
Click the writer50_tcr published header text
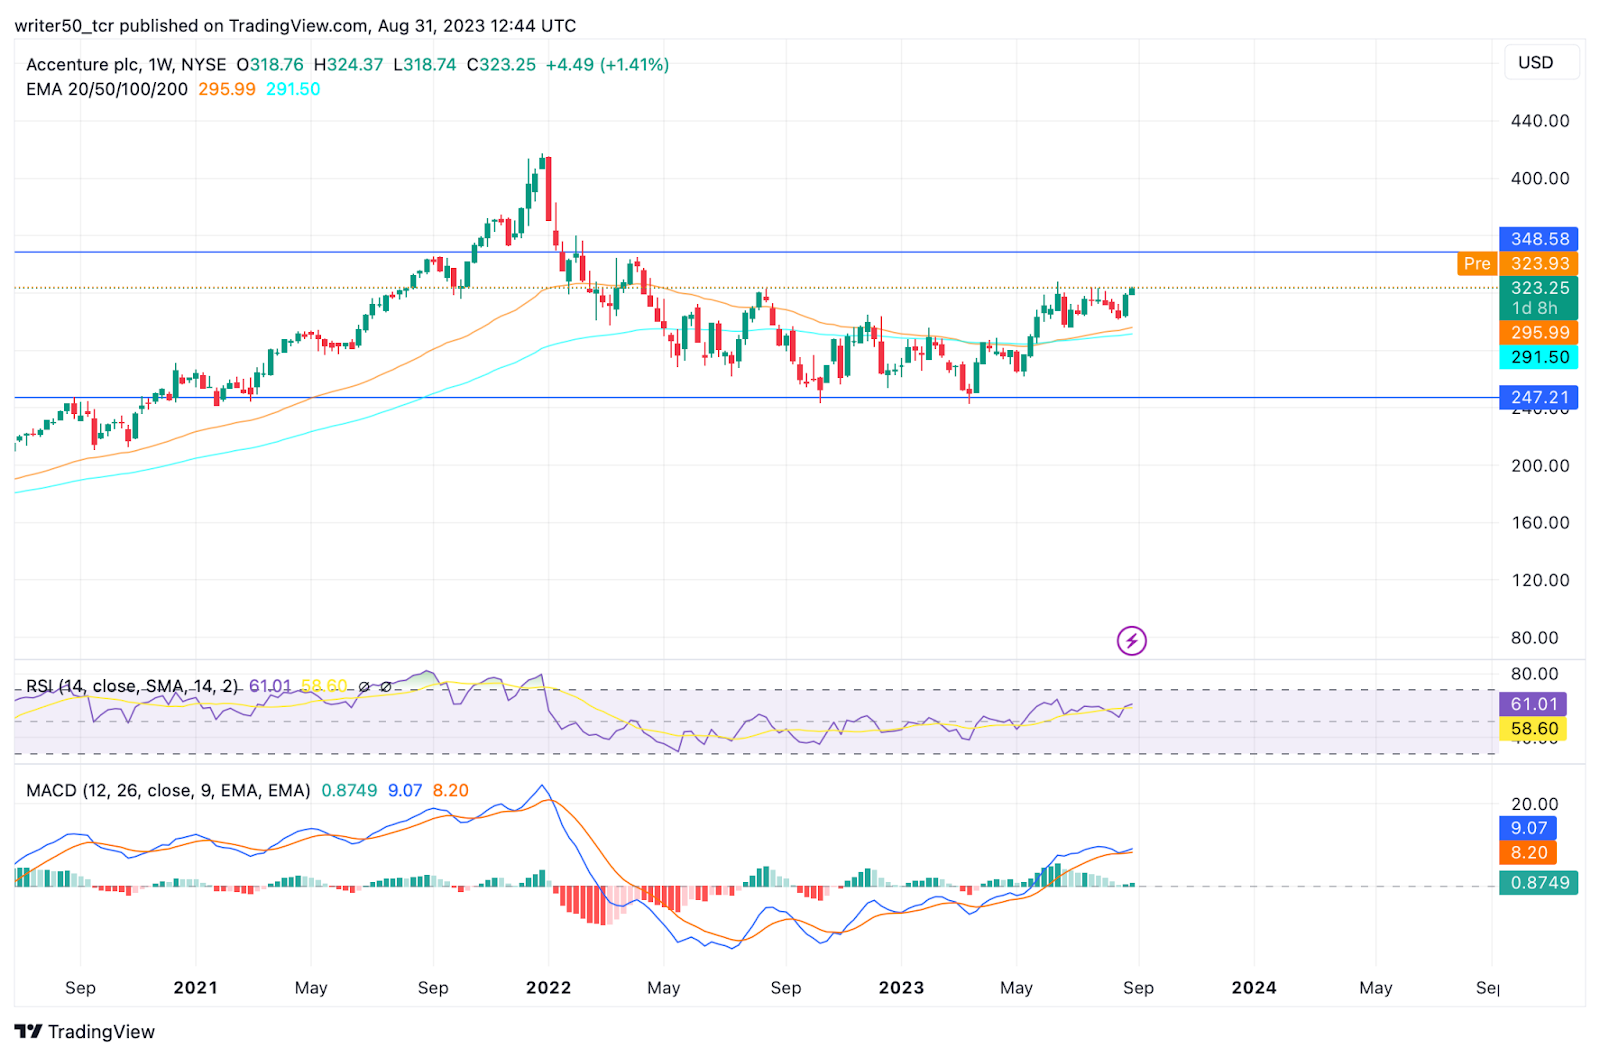pyautogui.click(x=295, y=25)
